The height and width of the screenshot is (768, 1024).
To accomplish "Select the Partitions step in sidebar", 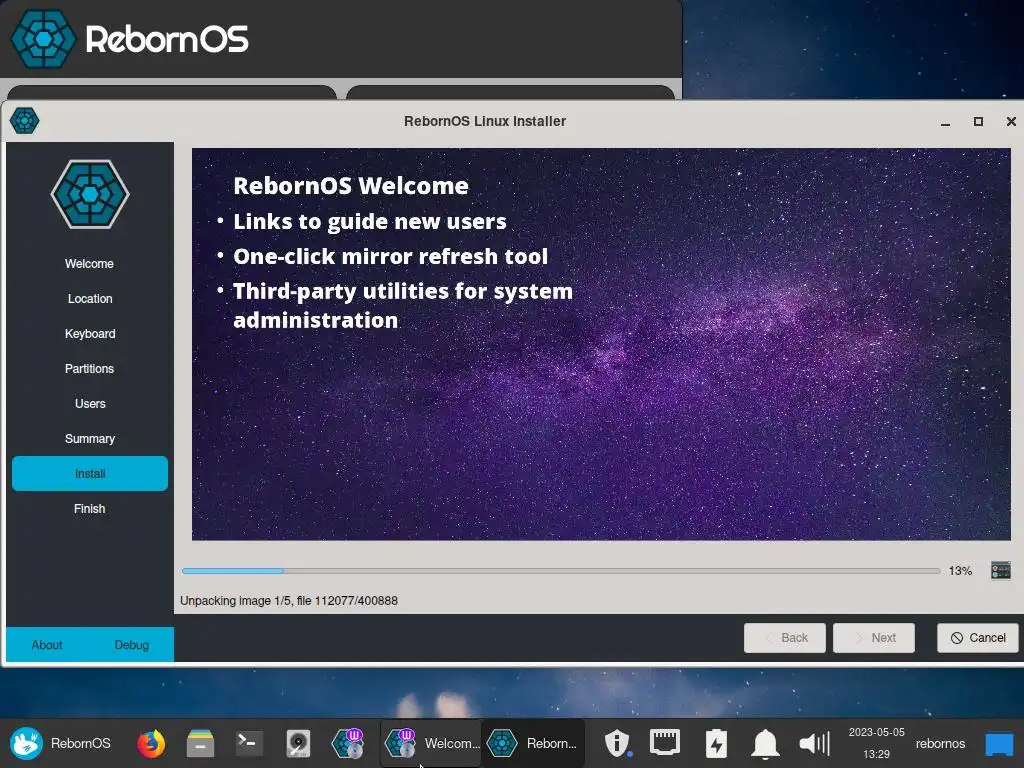I will [89, 368].
